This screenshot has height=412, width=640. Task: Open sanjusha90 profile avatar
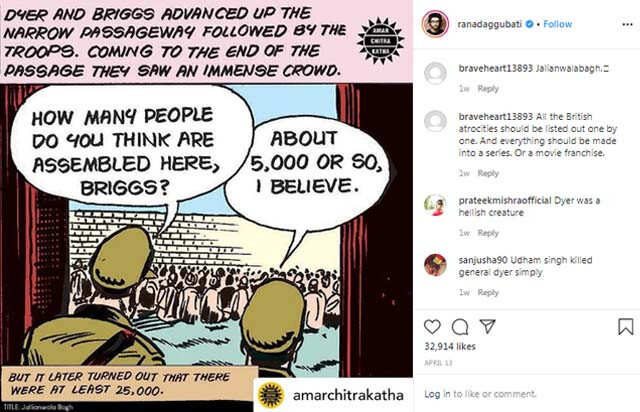coord(436,265)
